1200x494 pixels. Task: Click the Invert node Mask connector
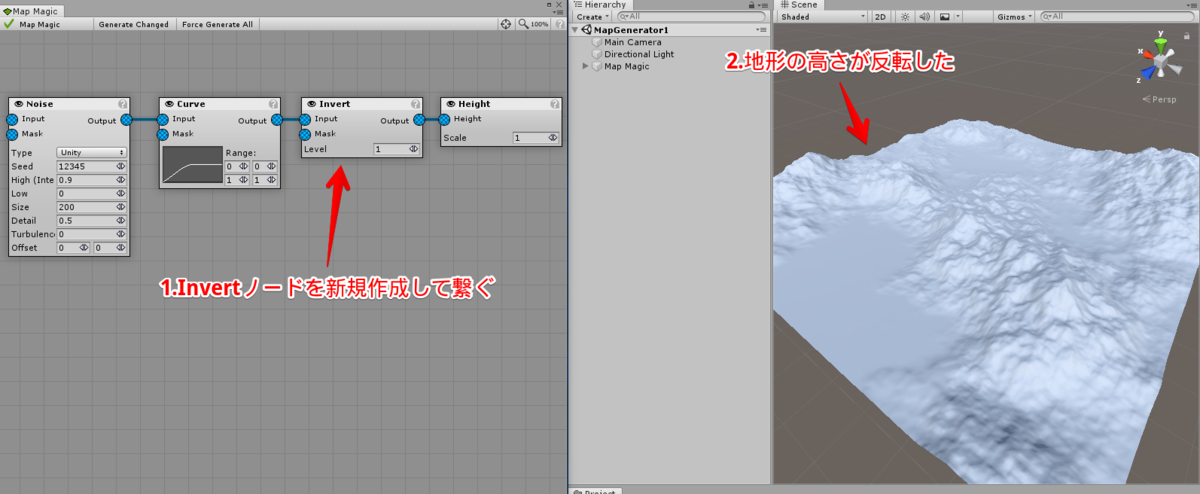(x=304, y=134)
